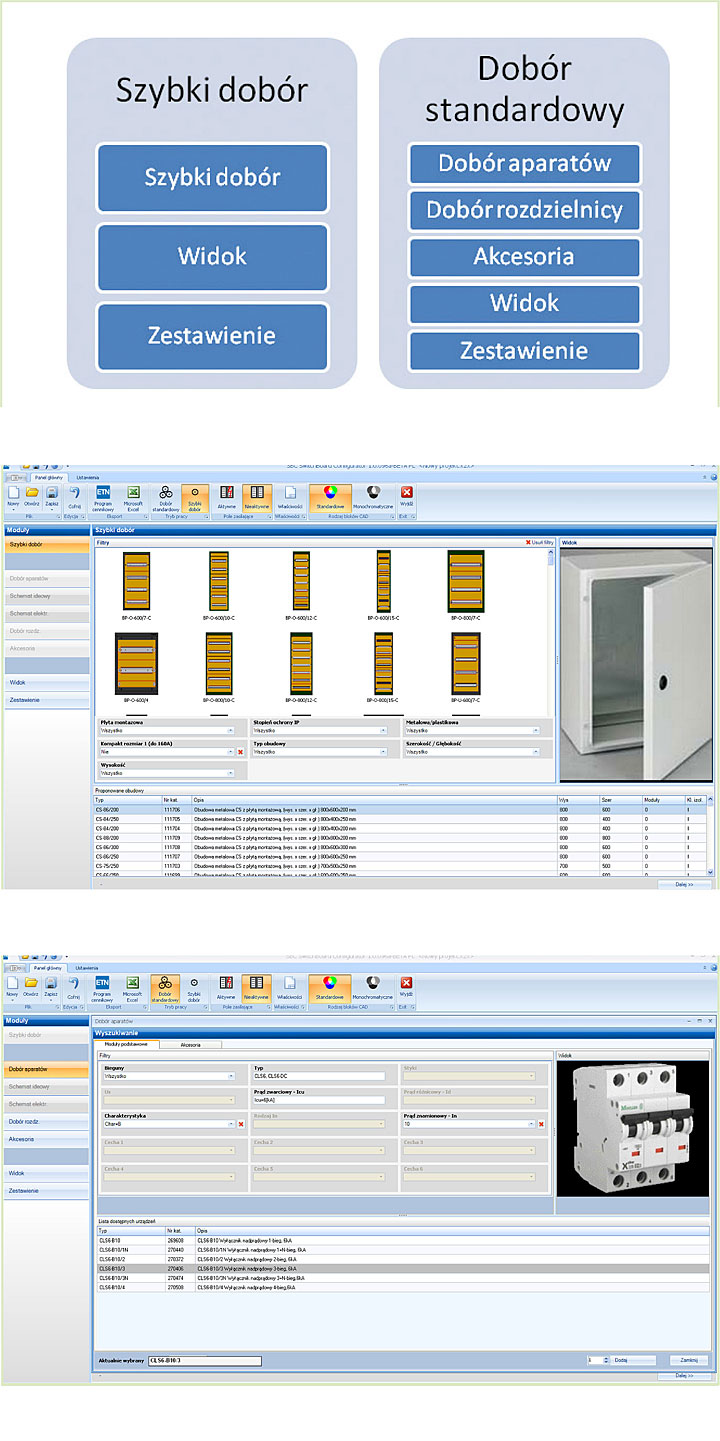Click the Usuń filtry link
The image size is (720, 1441).
click(539, 542)
